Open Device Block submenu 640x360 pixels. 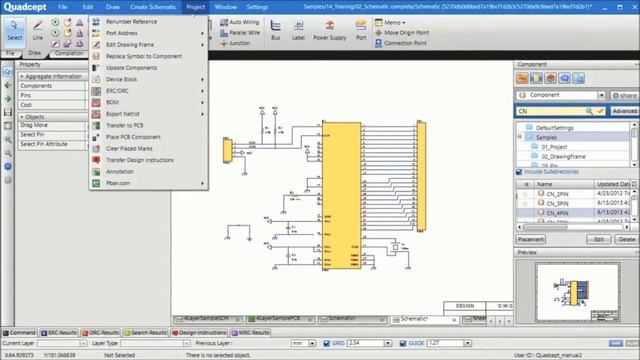149,79
